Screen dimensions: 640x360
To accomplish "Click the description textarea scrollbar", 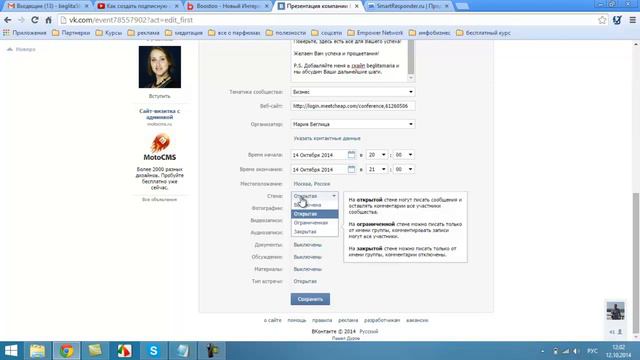I will click(411, 57).
